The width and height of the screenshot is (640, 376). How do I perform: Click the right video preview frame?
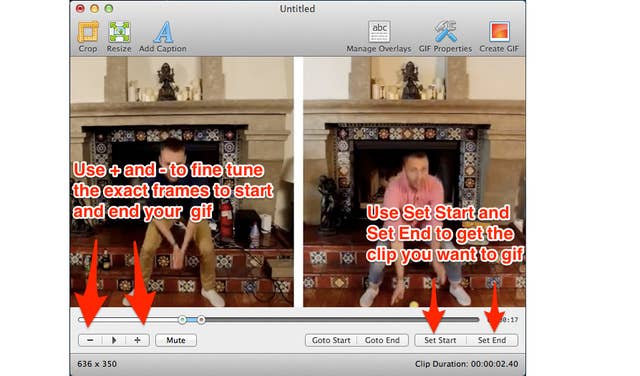(414, 182)
